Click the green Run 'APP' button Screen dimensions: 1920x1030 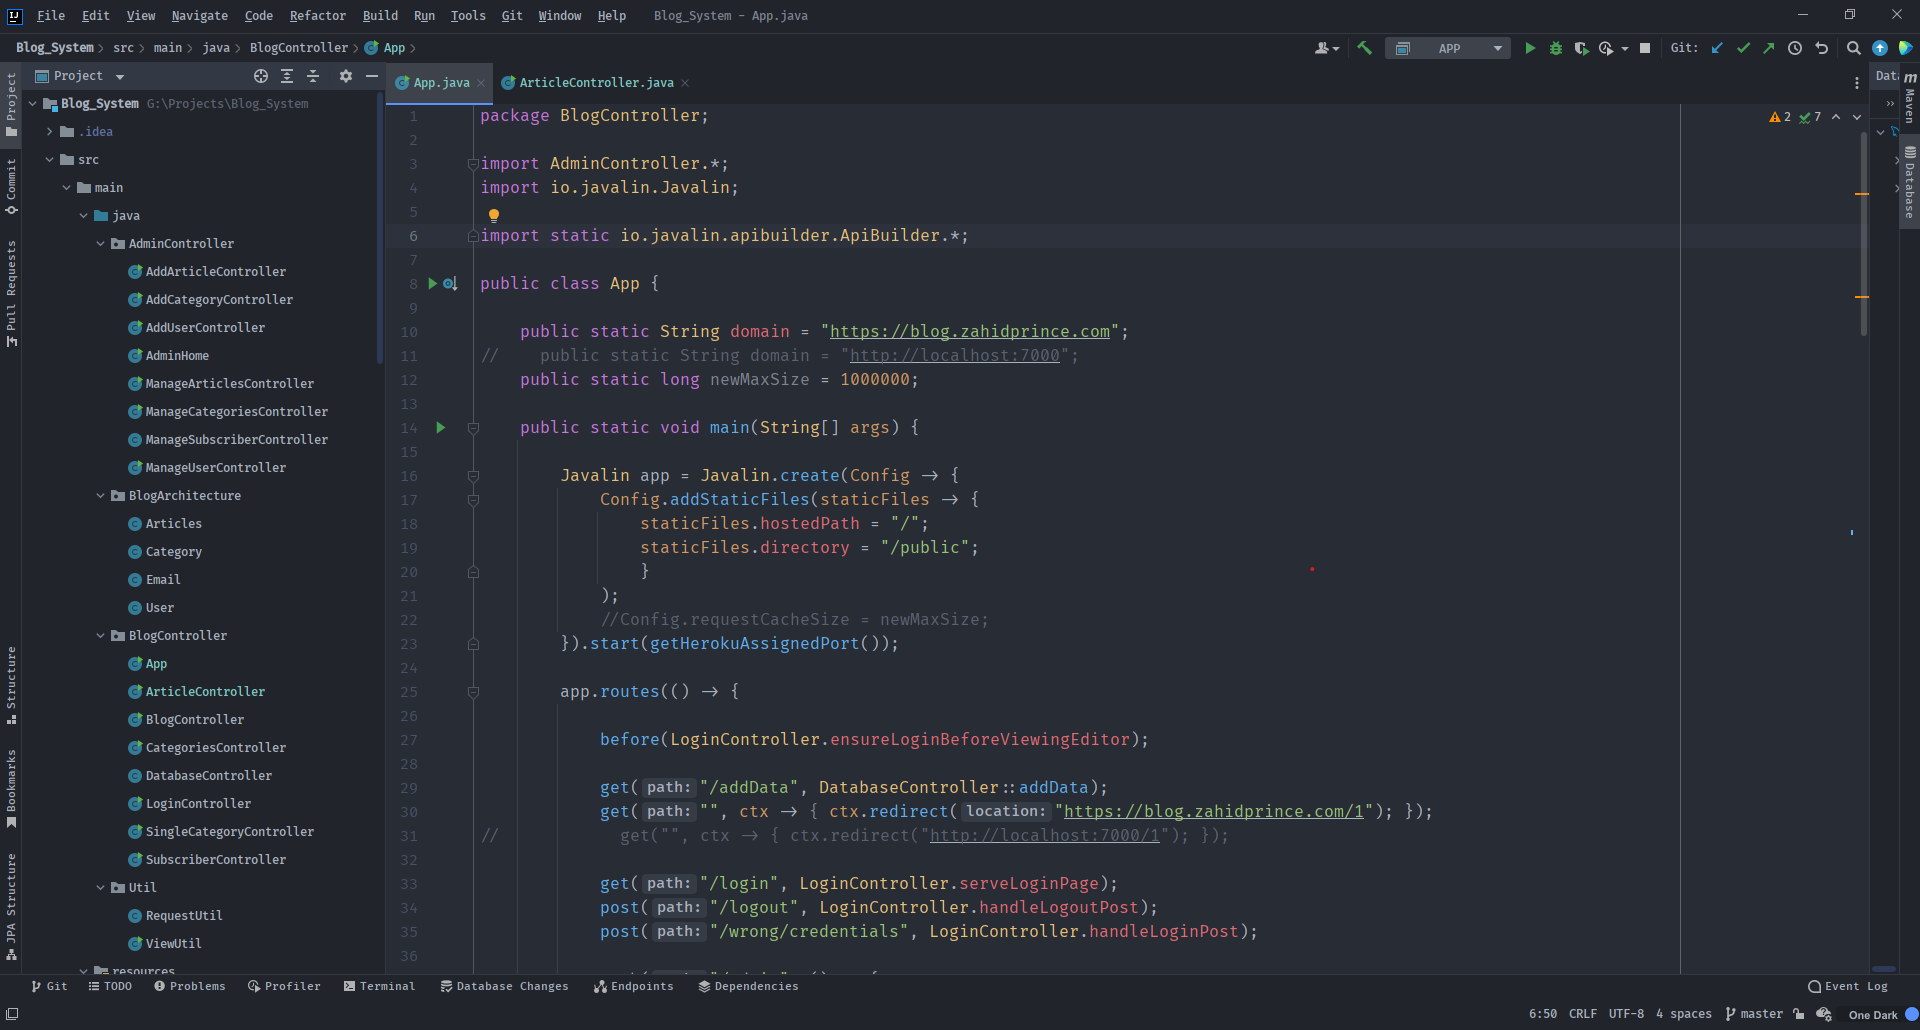(1529, 48)
